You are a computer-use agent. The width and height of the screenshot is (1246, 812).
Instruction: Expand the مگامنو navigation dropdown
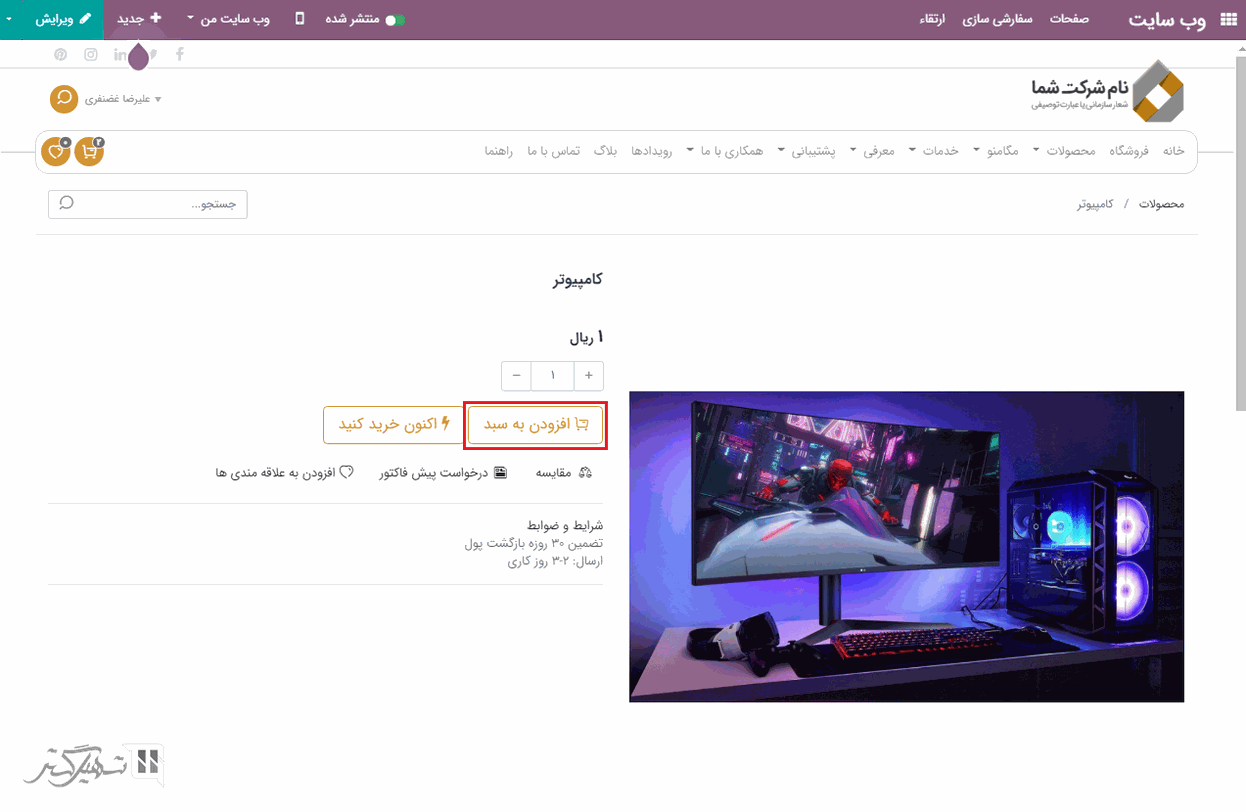click(996, 150)
